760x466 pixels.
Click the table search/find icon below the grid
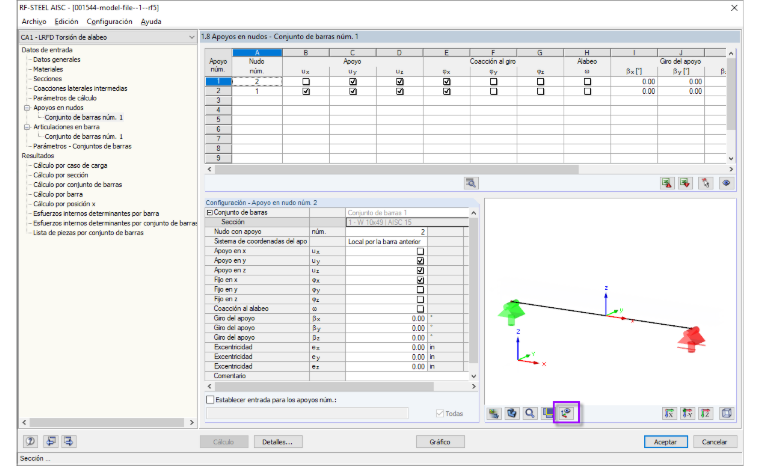tap(471, 183)
